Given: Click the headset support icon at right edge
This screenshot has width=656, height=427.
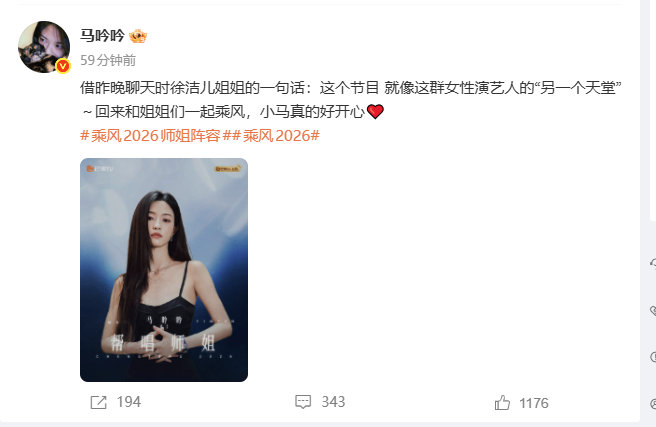Looking at the screenshot, I should [653, 263].
